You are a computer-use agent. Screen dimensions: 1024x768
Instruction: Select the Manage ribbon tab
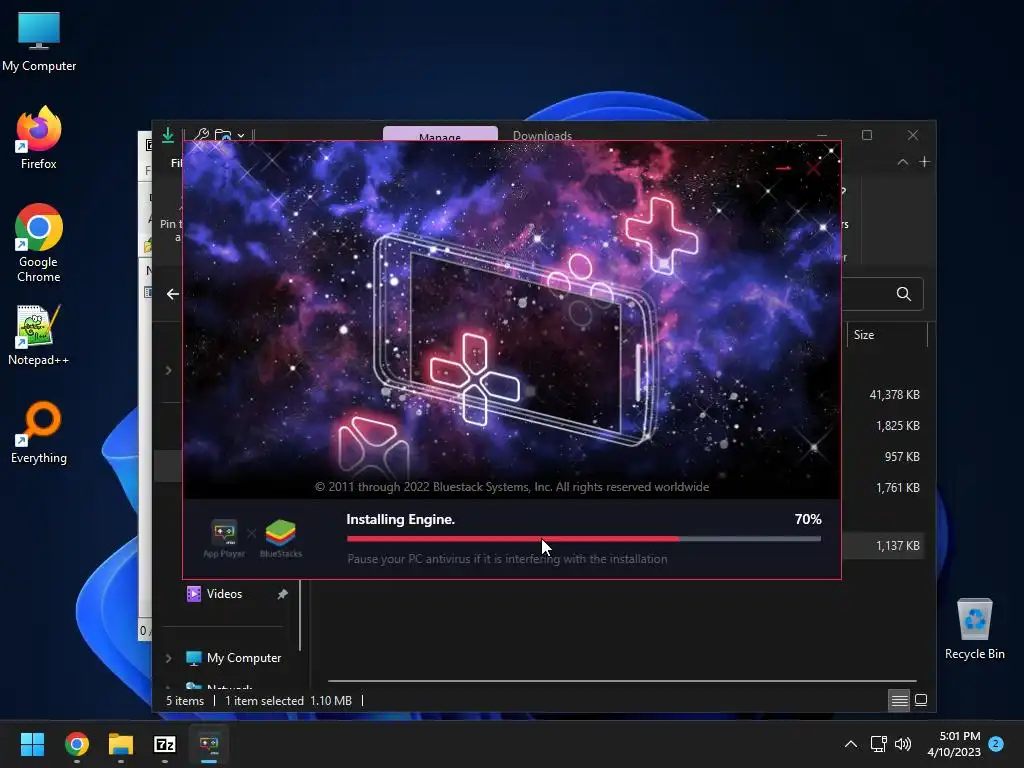click(440, 134)
